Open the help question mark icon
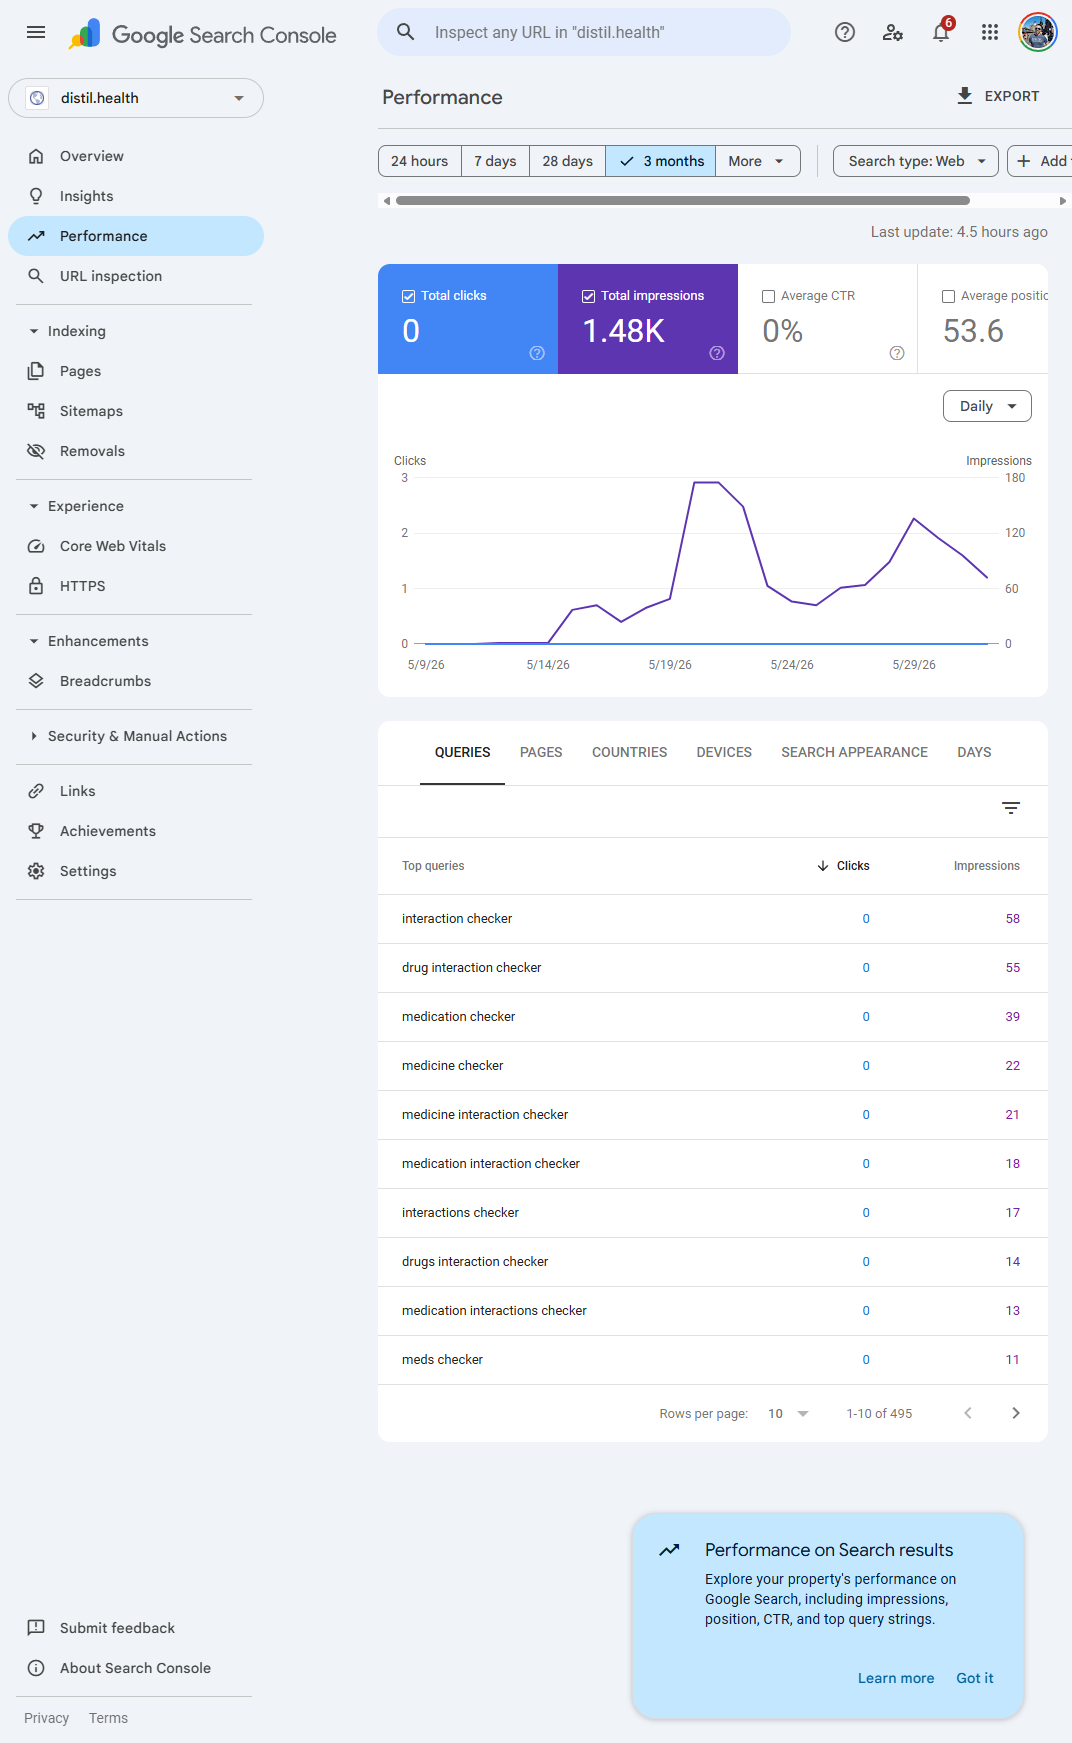Screen dimensions: 1072x1743 845,32
